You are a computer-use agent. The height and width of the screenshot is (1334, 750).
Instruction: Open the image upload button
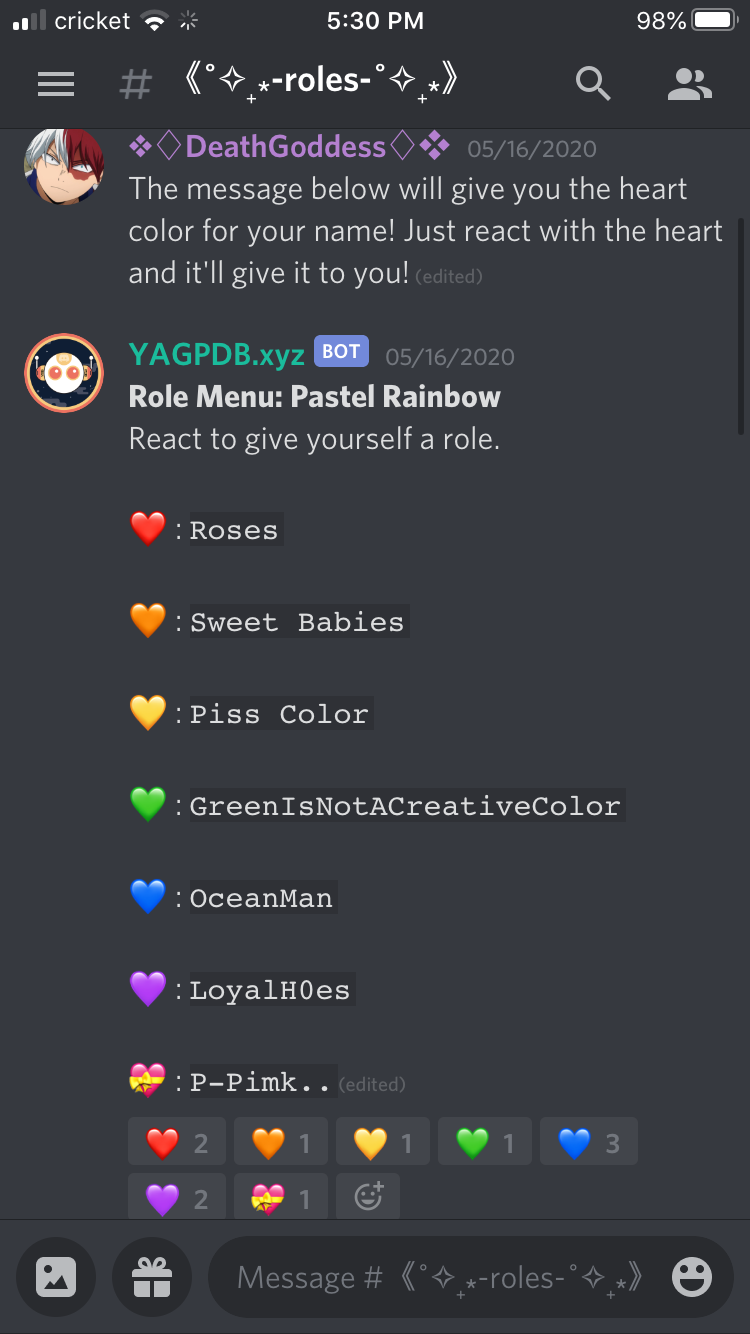56,1277
